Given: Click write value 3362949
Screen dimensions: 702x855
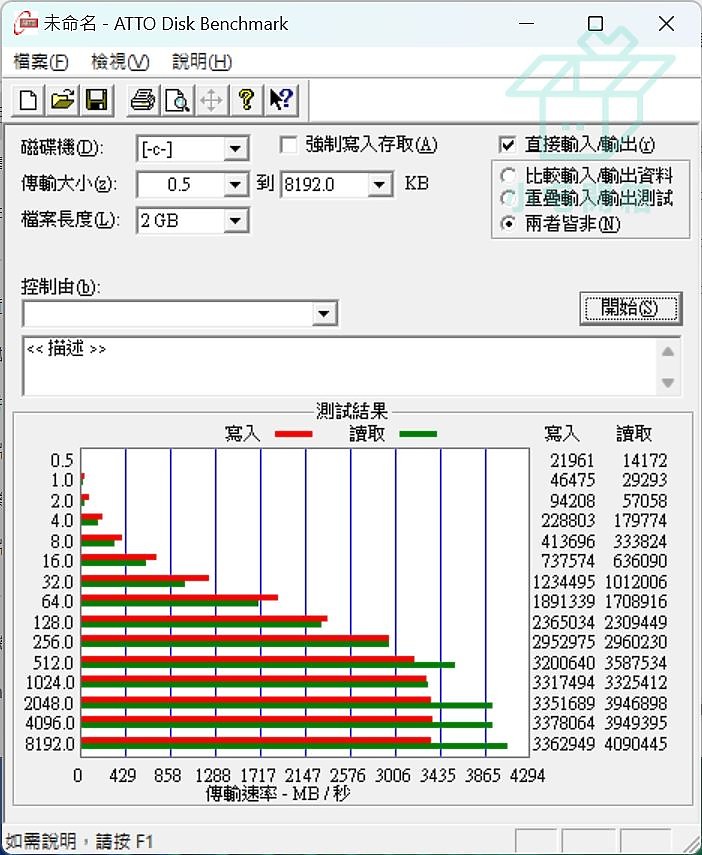Looking at the screenshot, I should [x=563, y=744].
